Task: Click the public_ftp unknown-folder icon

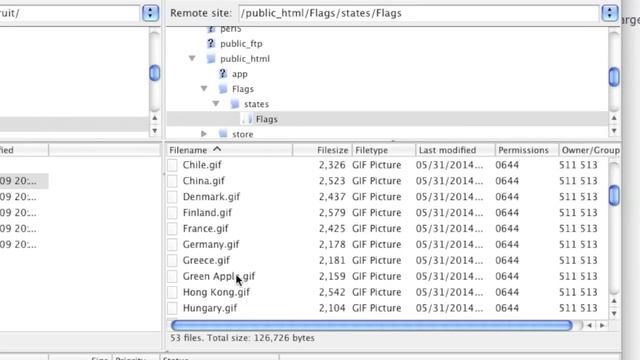Action: pos(211,43)
